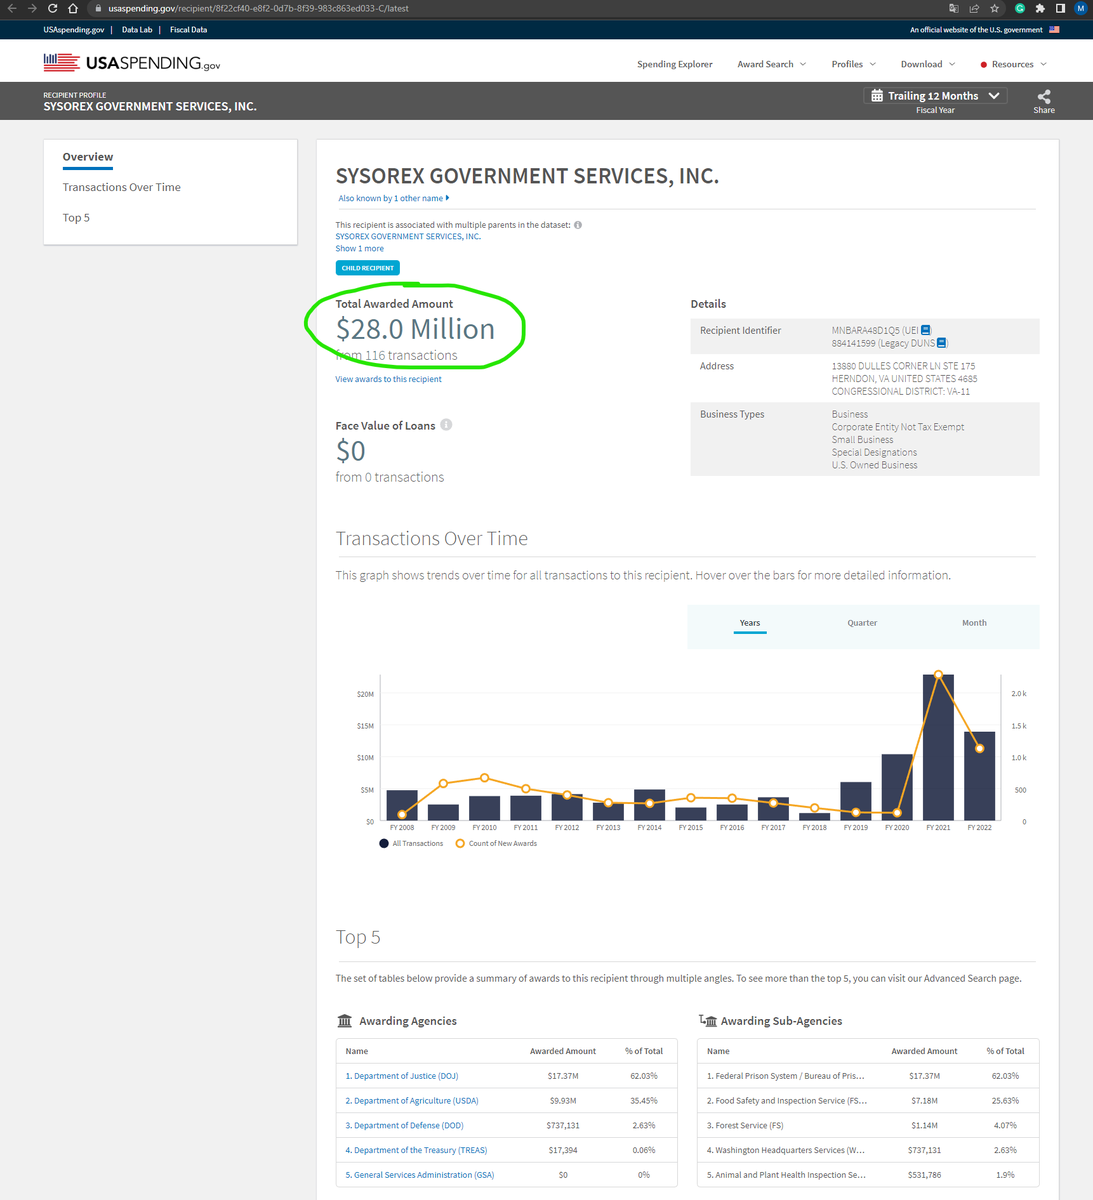Image resolution: width=1093 pixels, height=1200 pixels.
Task: Reload the page with the refresh icon
Action: click(52, 8)
